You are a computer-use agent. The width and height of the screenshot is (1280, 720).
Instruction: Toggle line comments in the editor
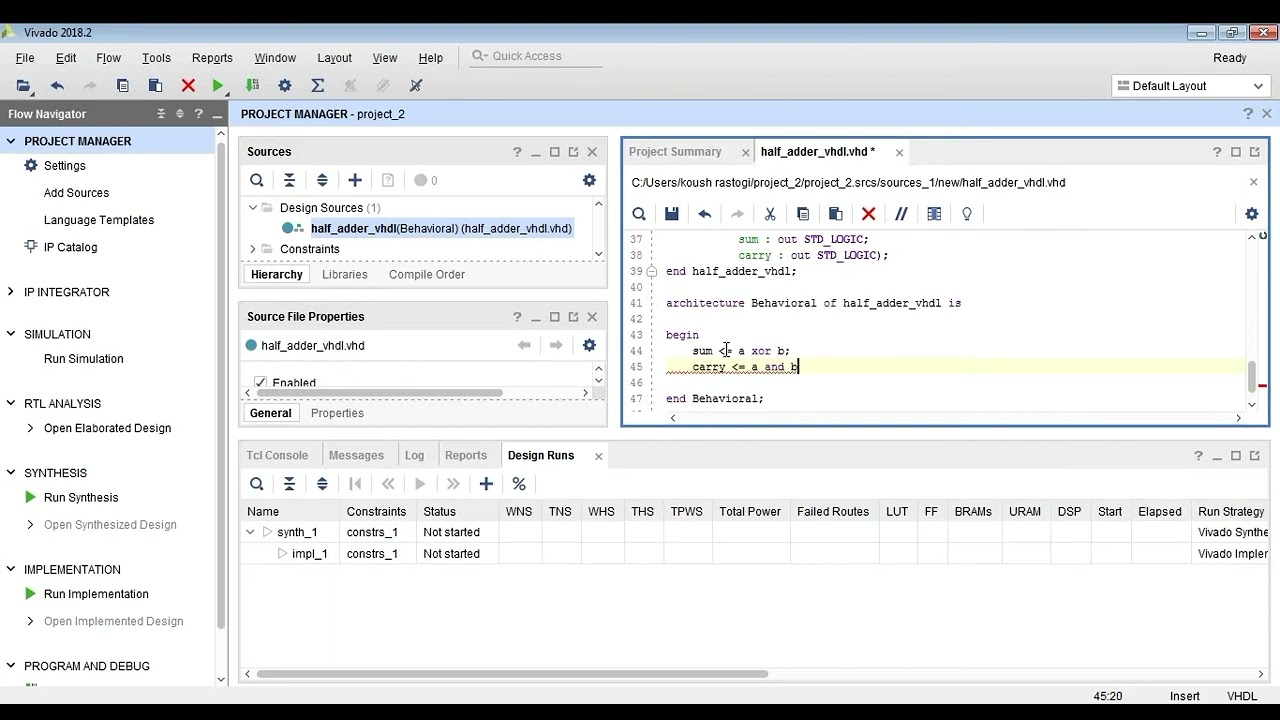901,214
